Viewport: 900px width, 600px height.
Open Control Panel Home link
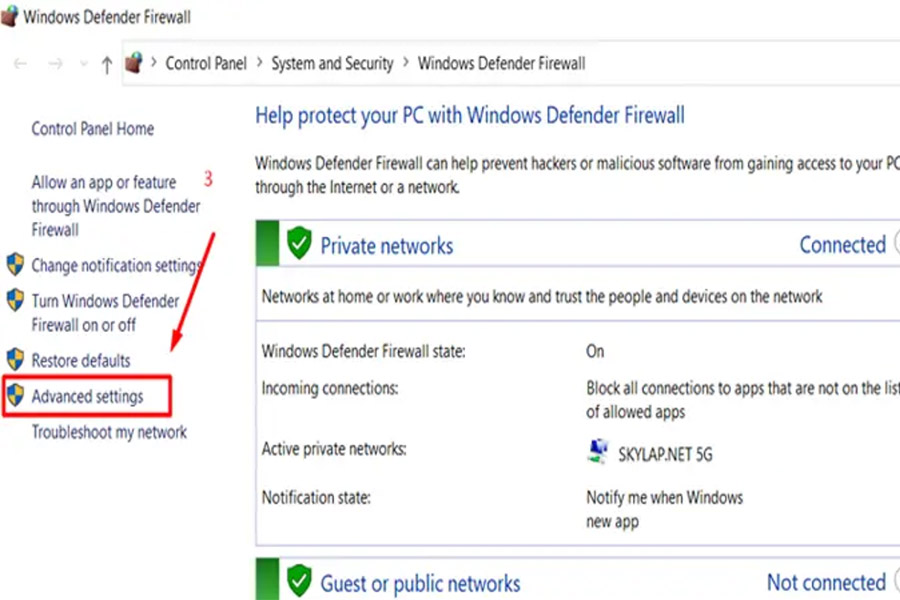tap(92, 129)
